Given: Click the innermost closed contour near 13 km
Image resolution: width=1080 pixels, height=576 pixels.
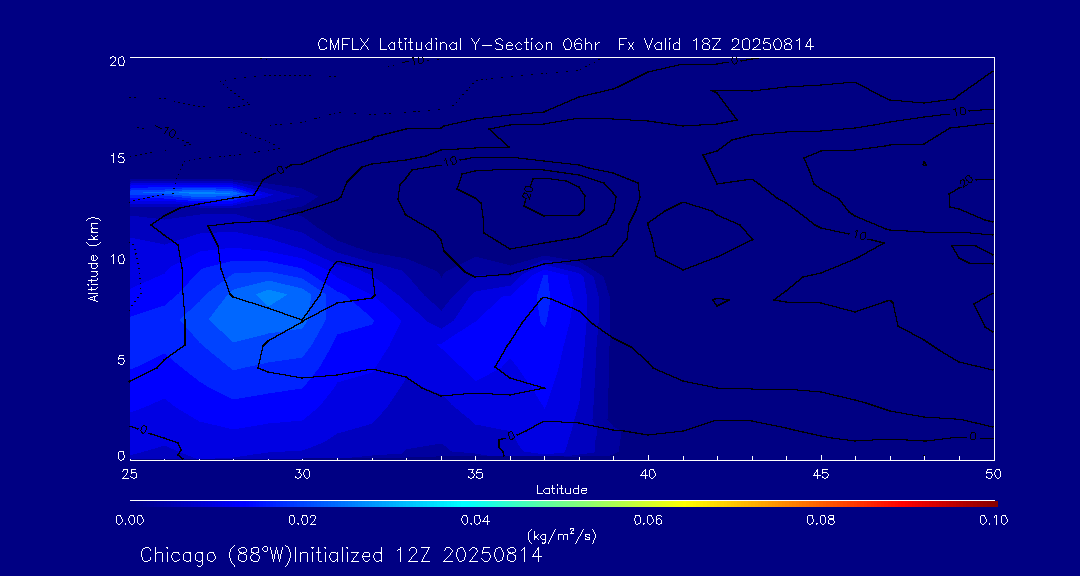Looking at the screenshot, I should pos(548,197).
